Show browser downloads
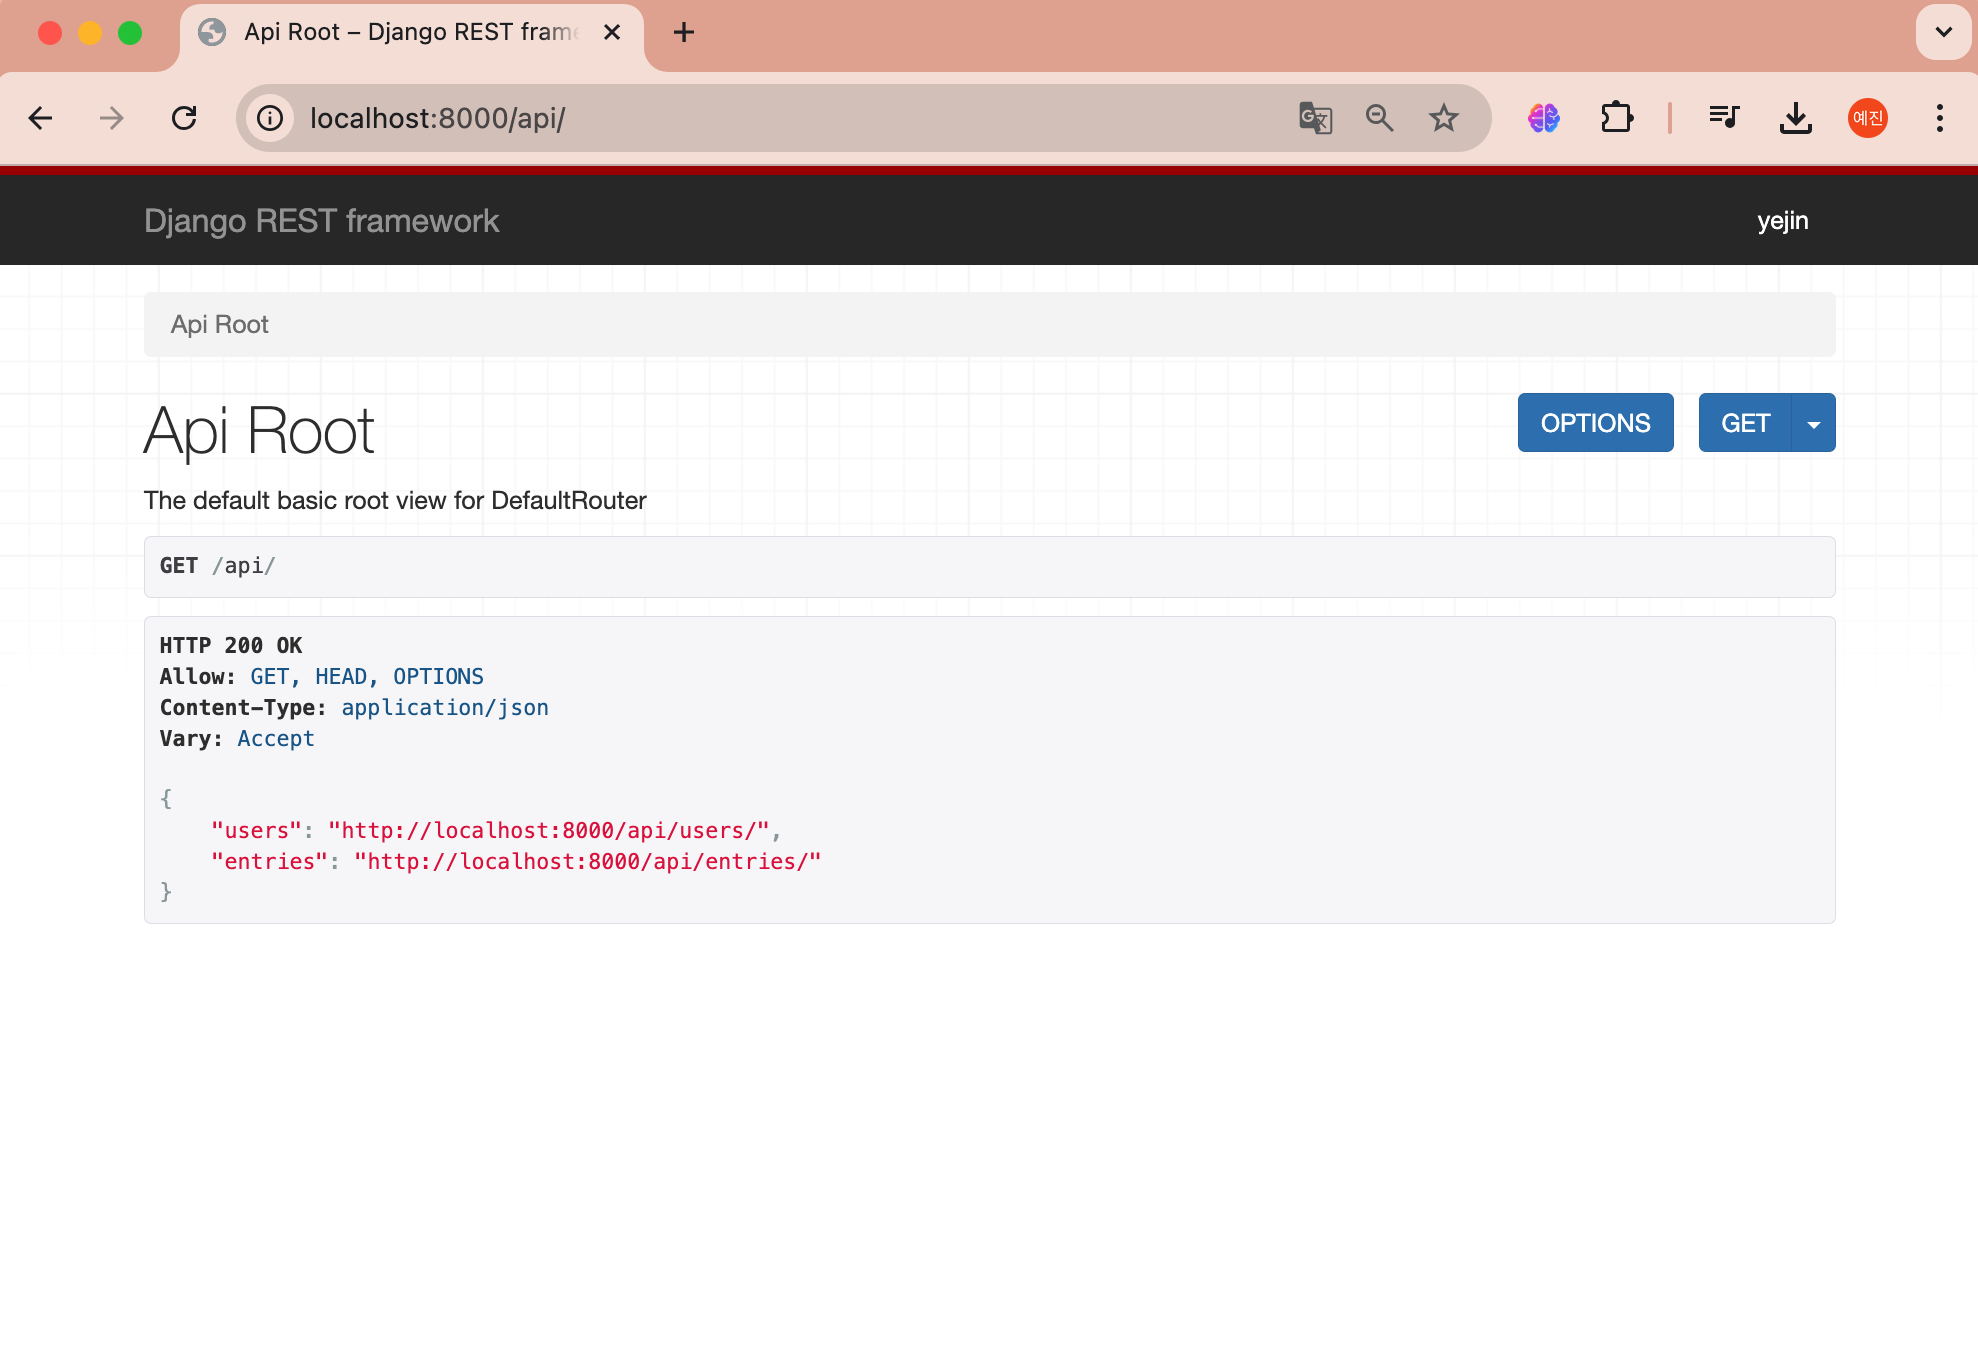 point(1796,118)
